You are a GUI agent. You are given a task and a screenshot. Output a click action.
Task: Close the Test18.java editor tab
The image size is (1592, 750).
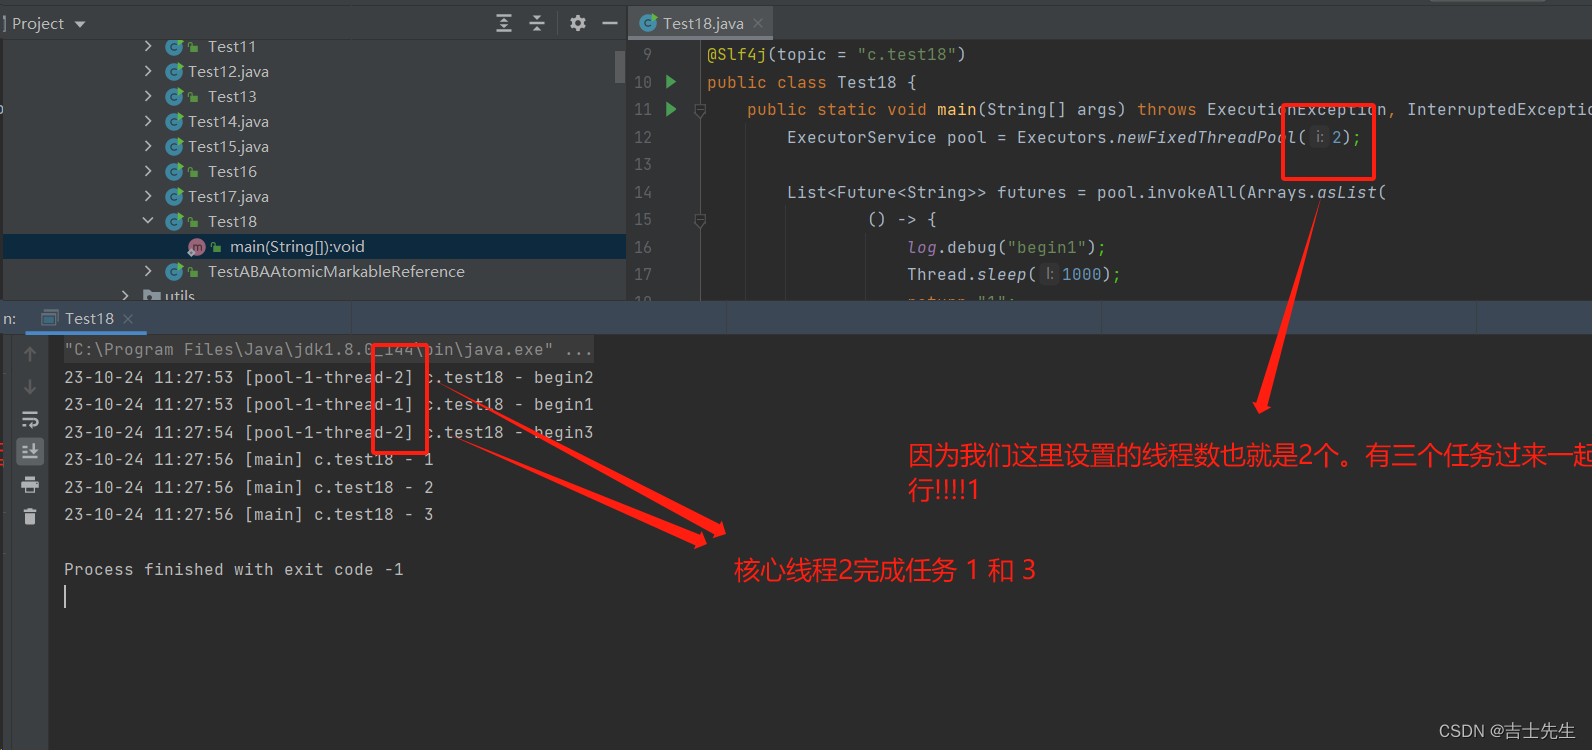[x=758, y=23]
